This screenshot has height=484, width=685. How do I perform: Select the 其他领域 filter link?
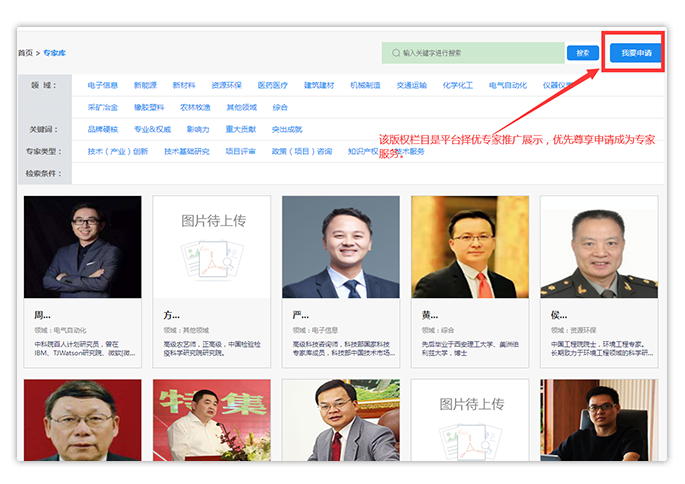[x=242, y=107]
